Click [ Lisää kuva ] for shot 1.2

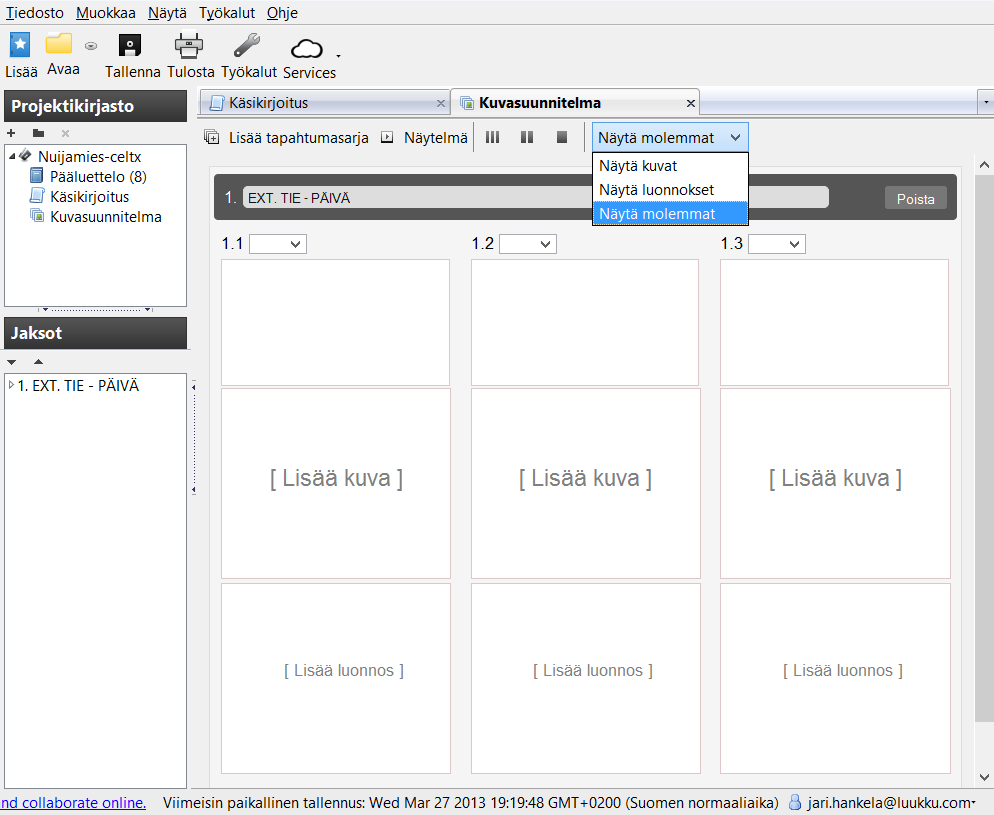coord(585,478)
